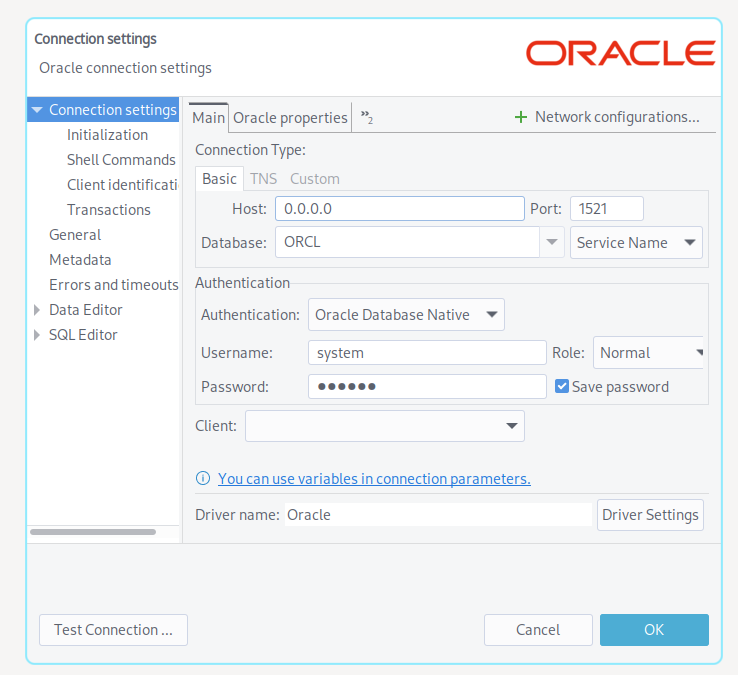The width and height of the screenshot is (738, 675).
Task: Open the Service Name dropdown
Action: pyautogui.click(x=636, y=242)
